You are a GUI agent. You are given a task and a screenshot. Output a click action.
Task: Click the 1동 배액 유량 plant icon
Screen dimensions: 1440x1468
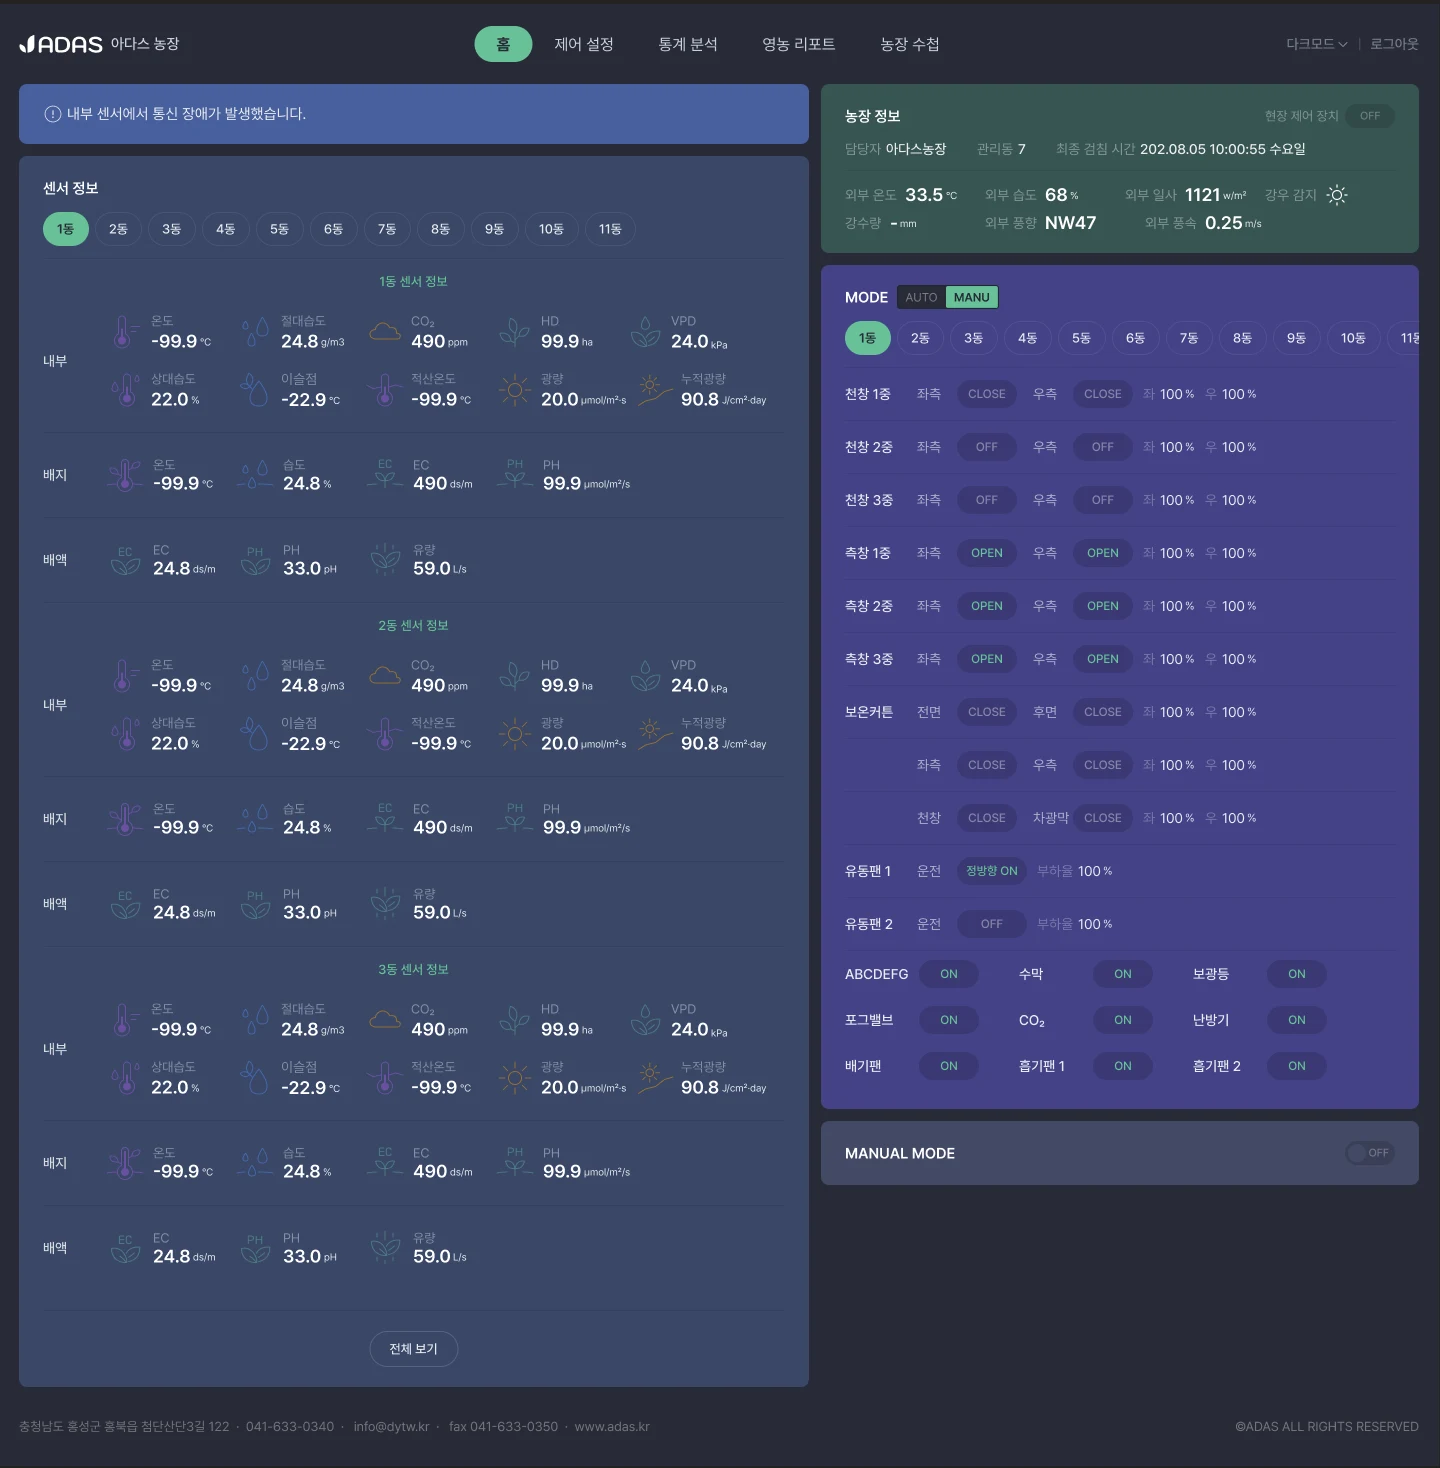click(x=385, y=560)
